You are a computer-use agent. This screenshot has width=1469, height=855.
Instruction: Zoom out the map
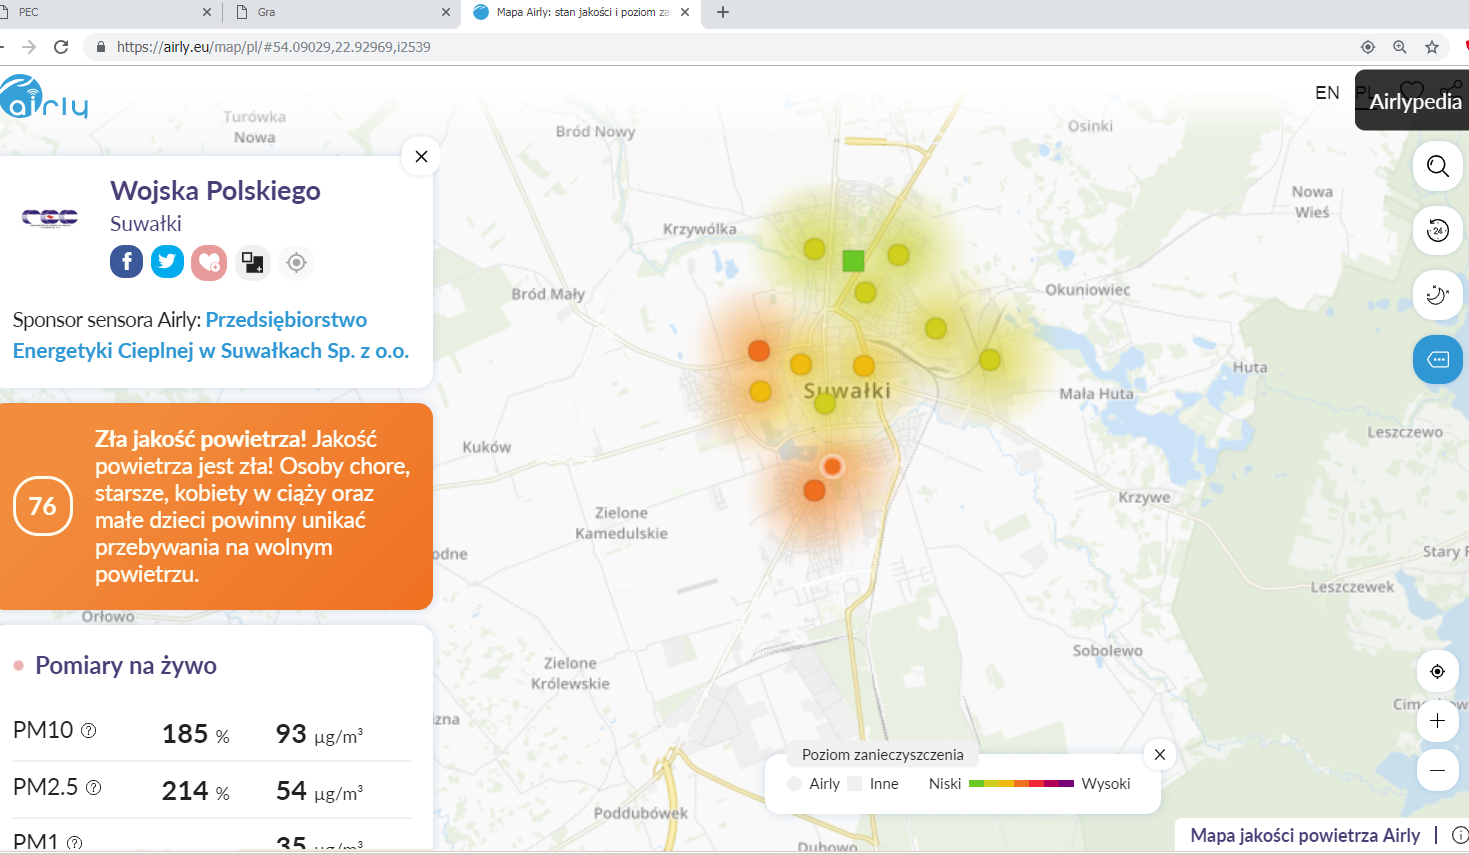pos(1437,770)
